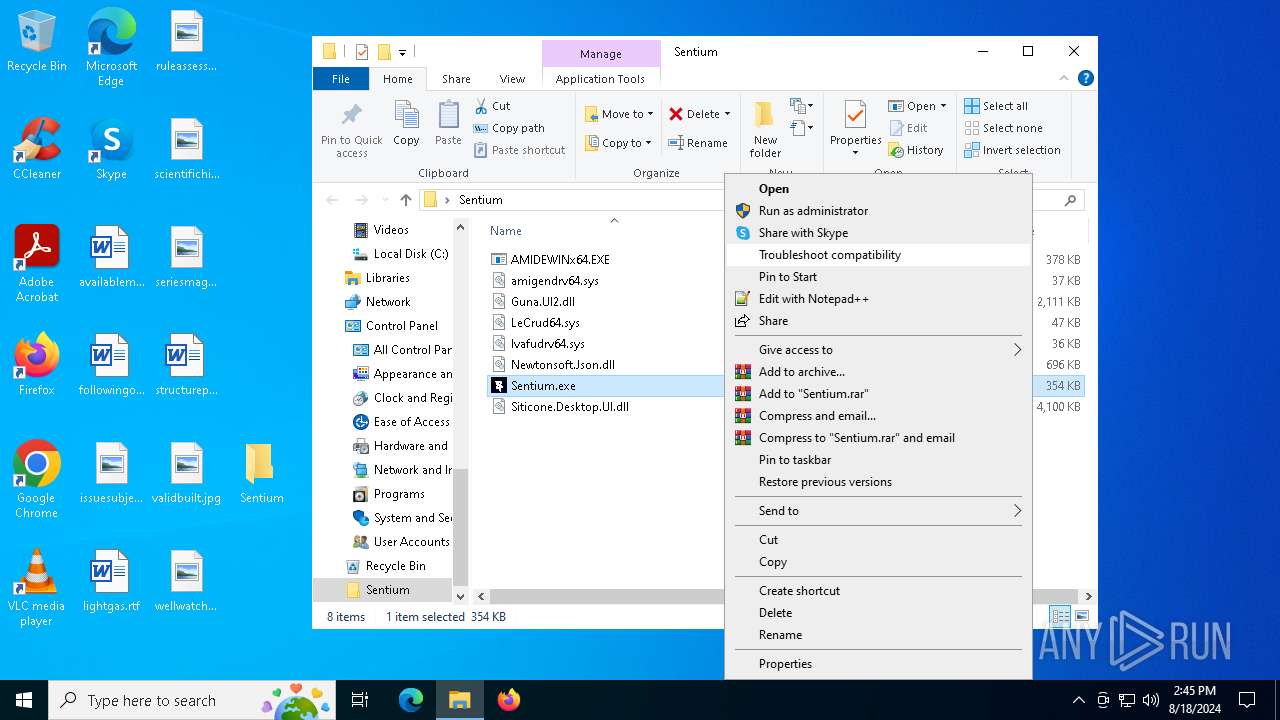Open the Quick Access Toolbar dropdown

click(402, 52)
